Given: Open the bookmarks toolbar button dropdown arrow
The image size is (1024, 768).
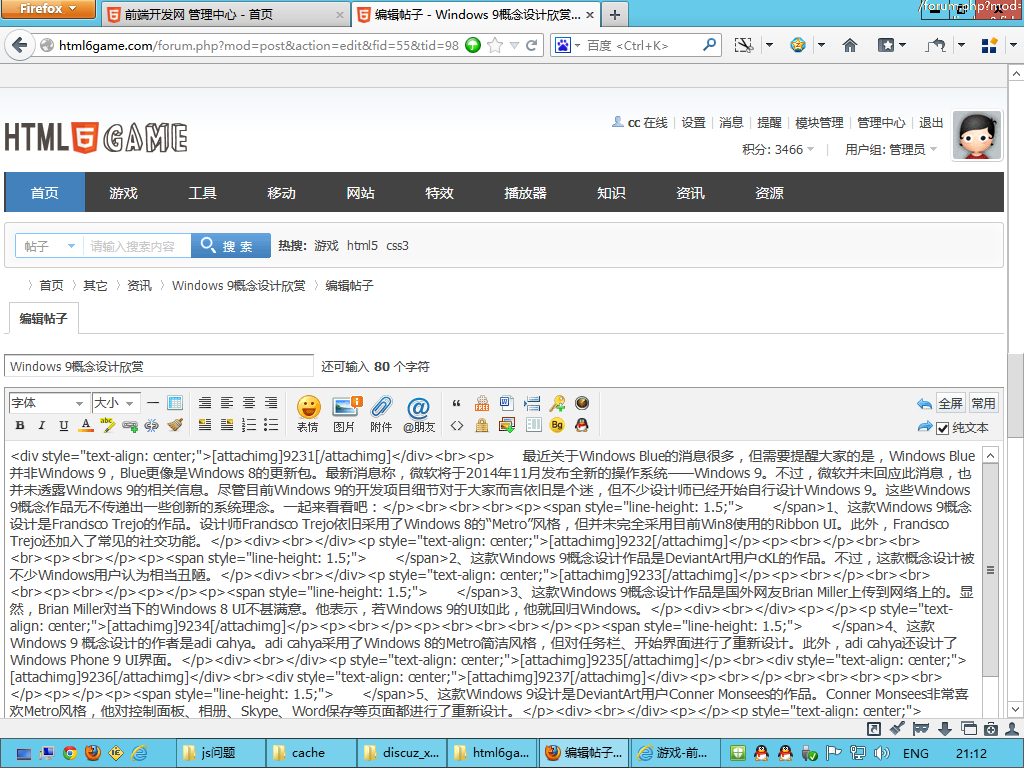Looking at the screenshot, I should click(903, 45).
